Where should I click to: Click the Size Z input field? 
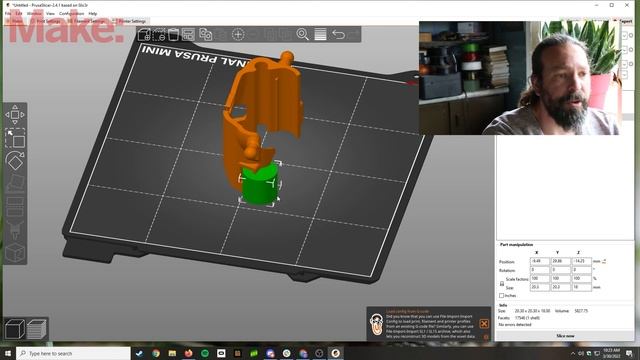click(582, 287)
